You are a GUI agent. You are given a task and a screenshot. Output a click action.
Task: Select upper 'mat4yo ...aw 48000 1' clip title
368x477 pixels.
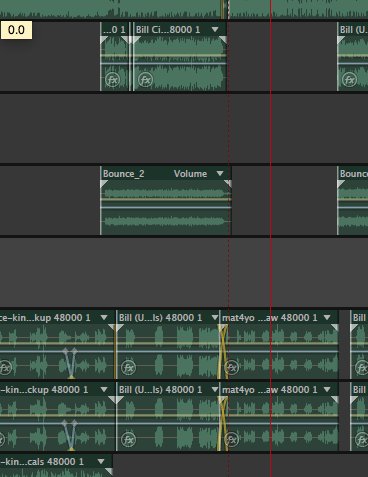pos(270,317)
